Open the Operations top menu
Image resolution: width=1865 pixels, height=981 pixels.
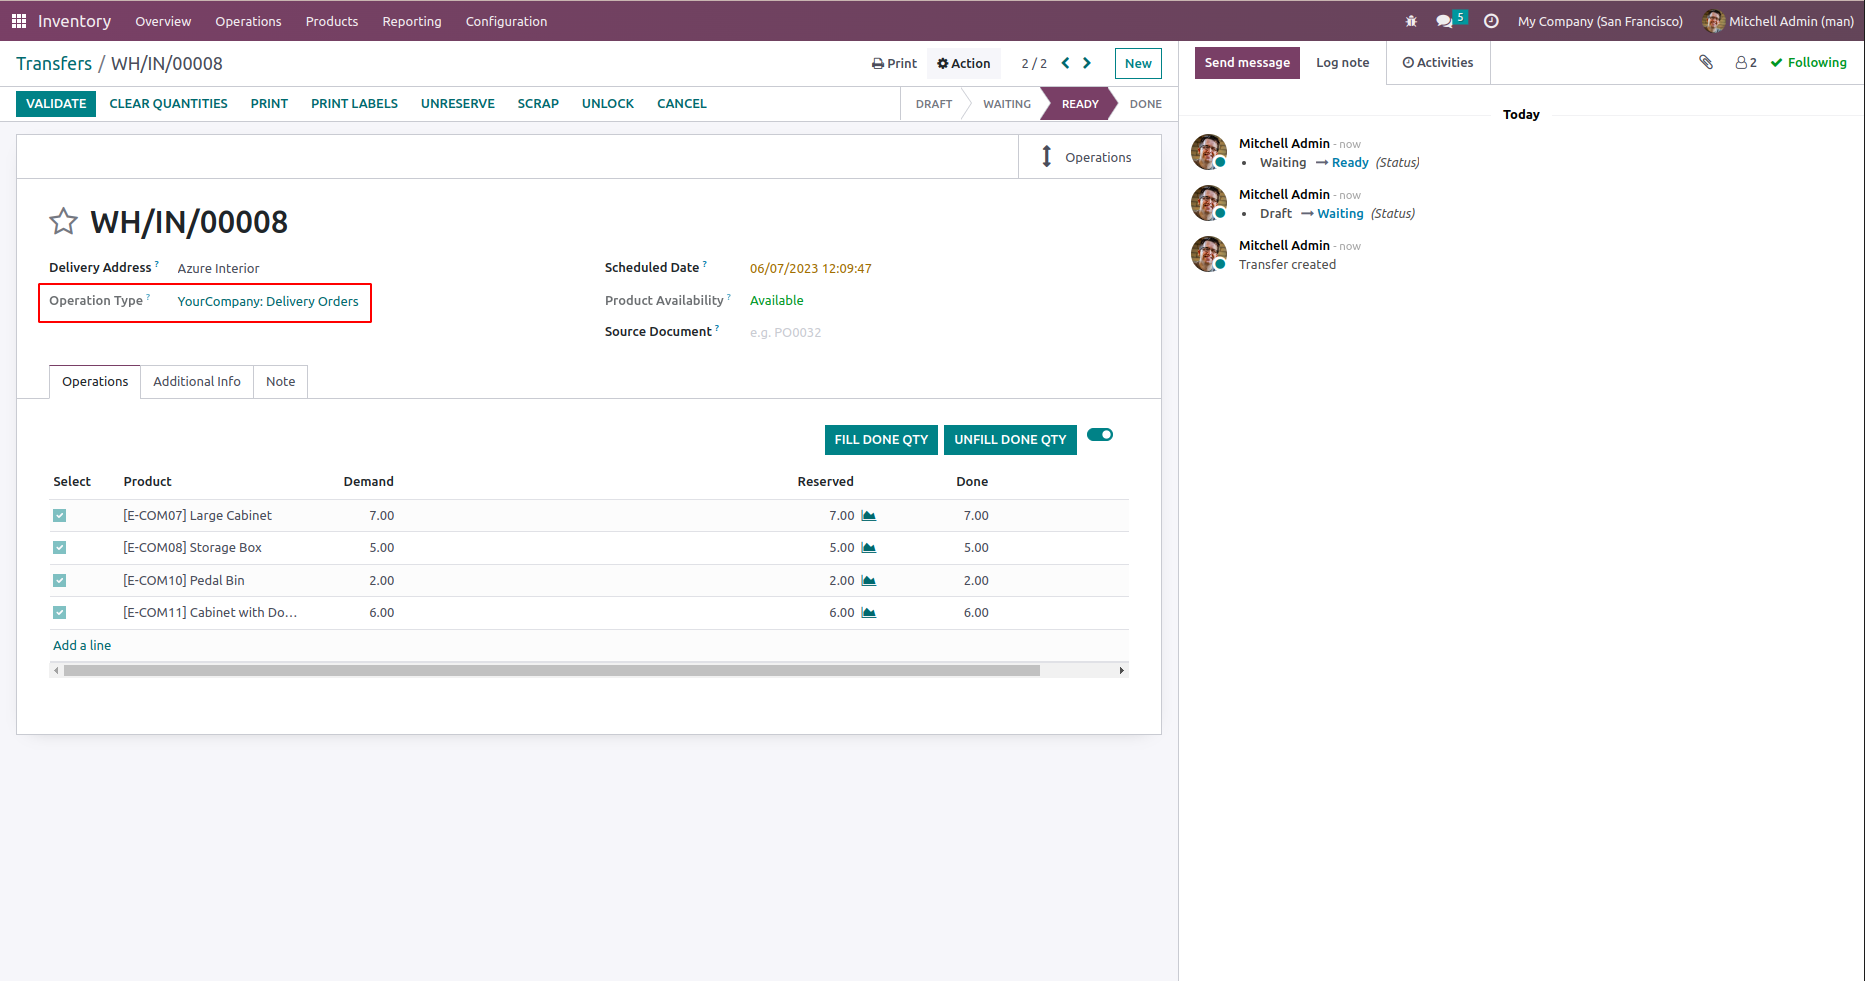pos(248,21)
